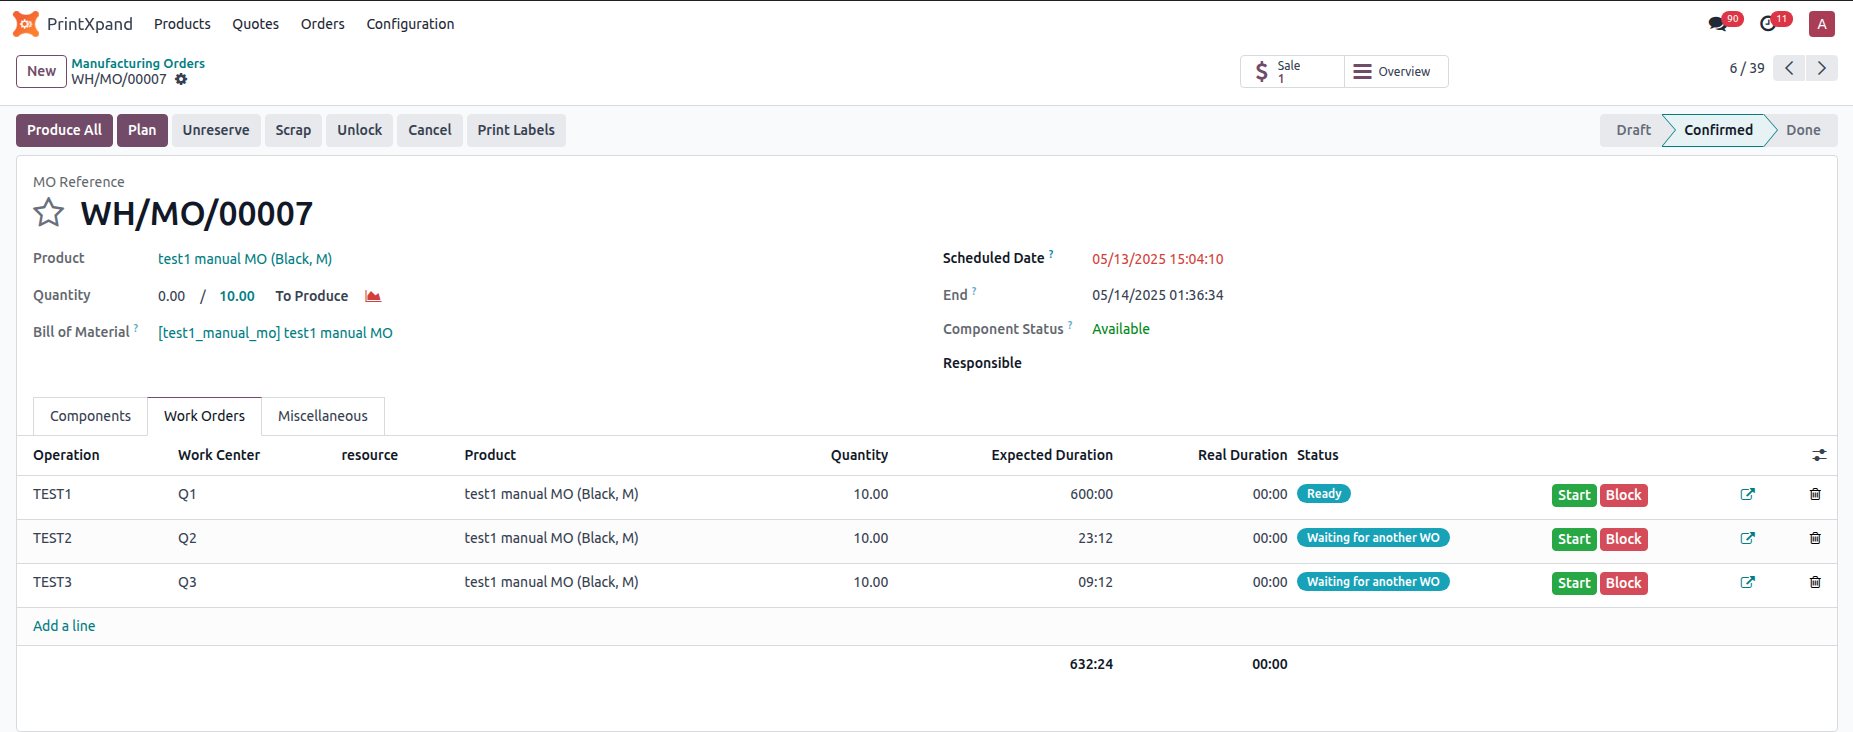
Task: Open TEST1 work order external link icon
Action: (1747, 494)
